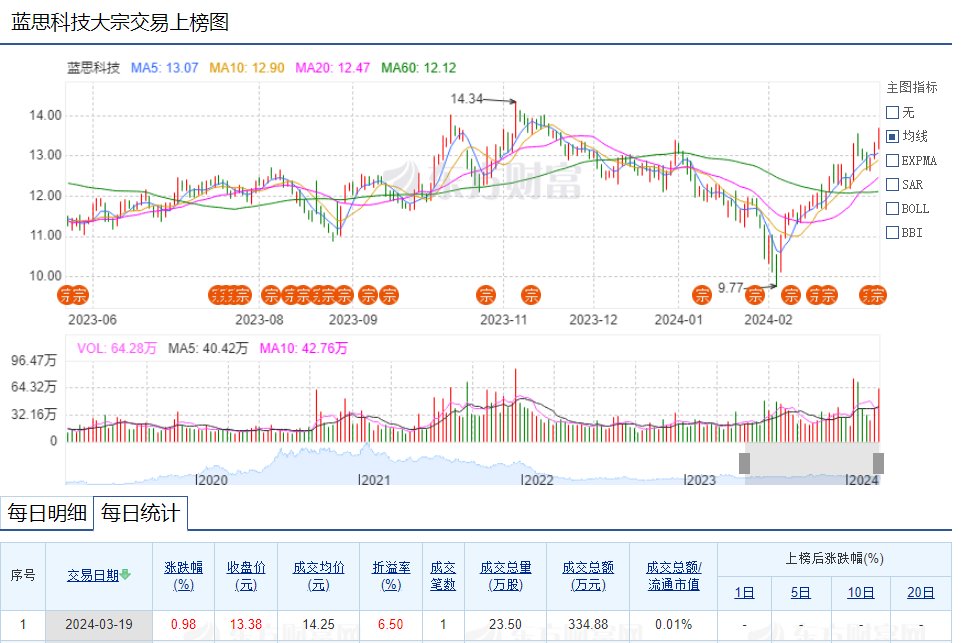Click green sort arrow beside 交易日期
This screenshot has width=966, height=643.
pyautogui.click(x=126, y=575)
